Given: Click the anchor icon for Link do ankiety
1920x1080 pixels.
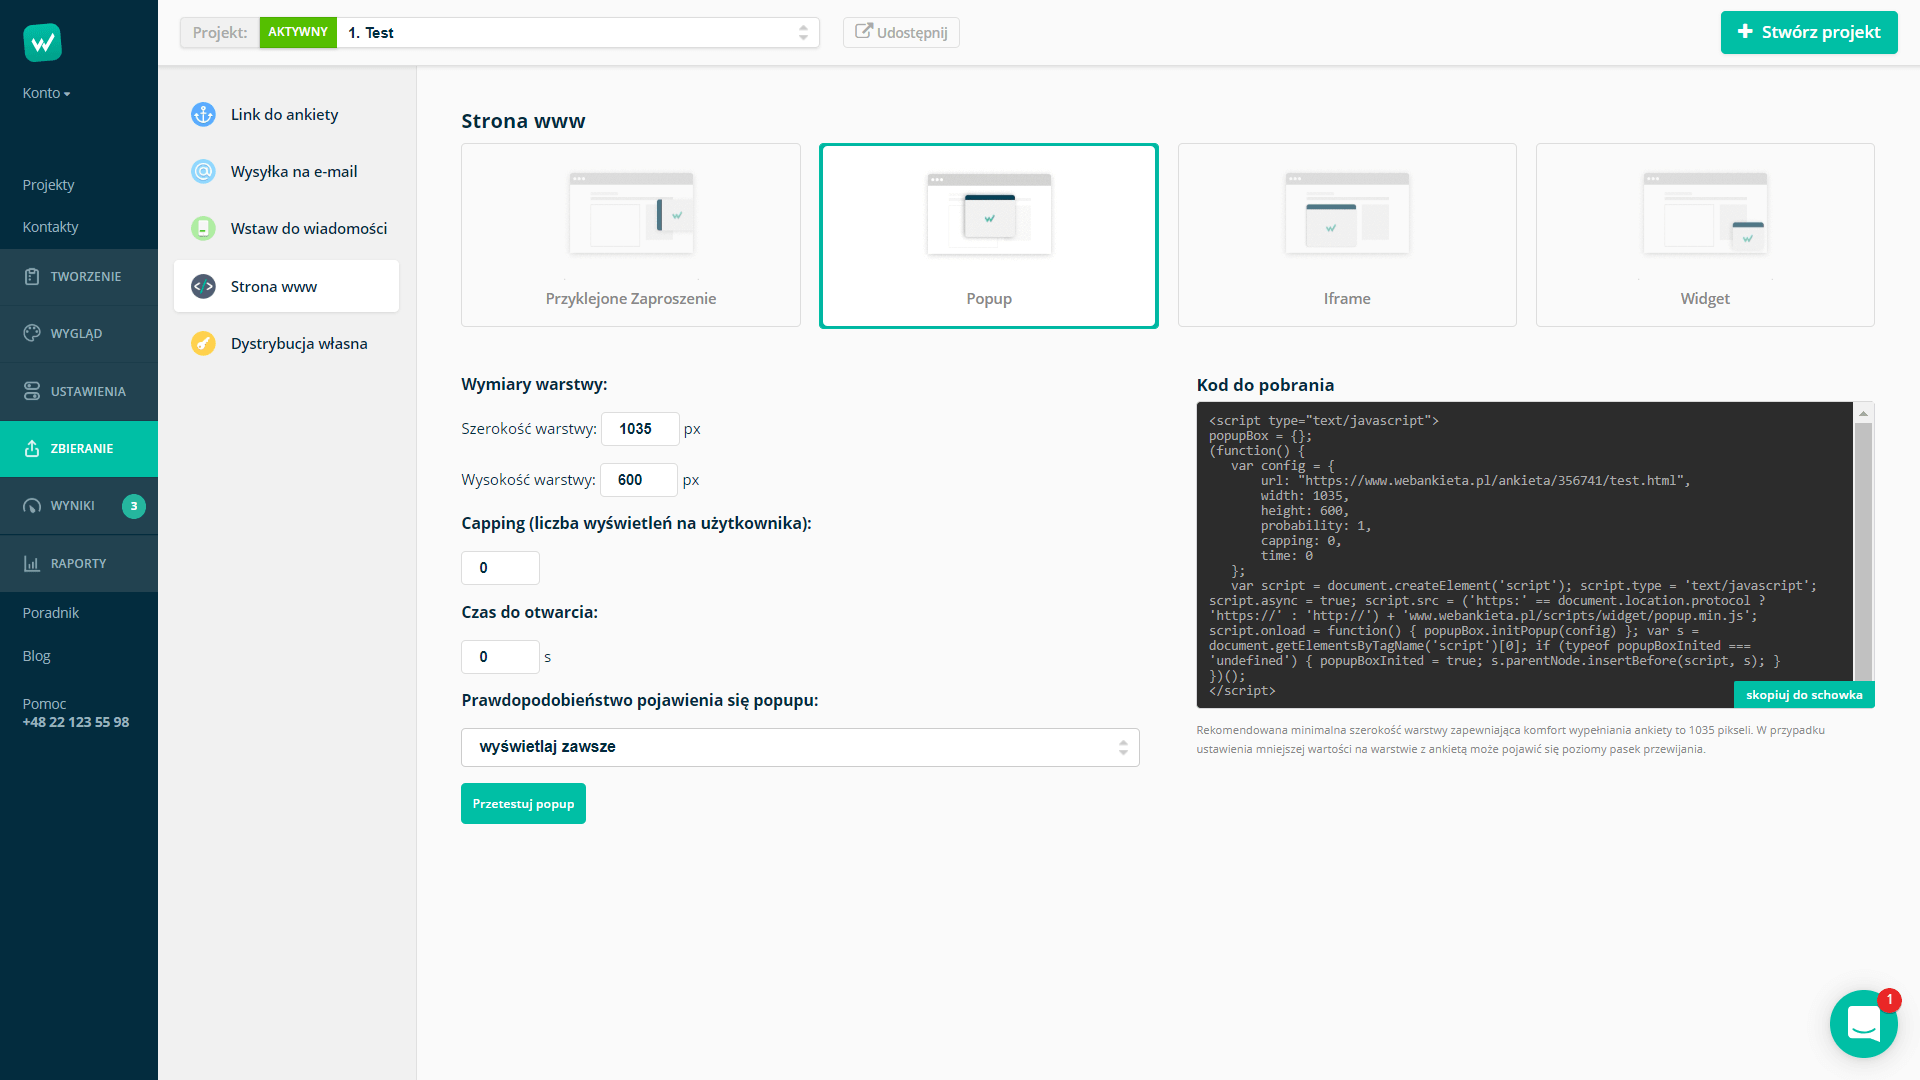Looking at the screenshot, I should pos(203,114).
